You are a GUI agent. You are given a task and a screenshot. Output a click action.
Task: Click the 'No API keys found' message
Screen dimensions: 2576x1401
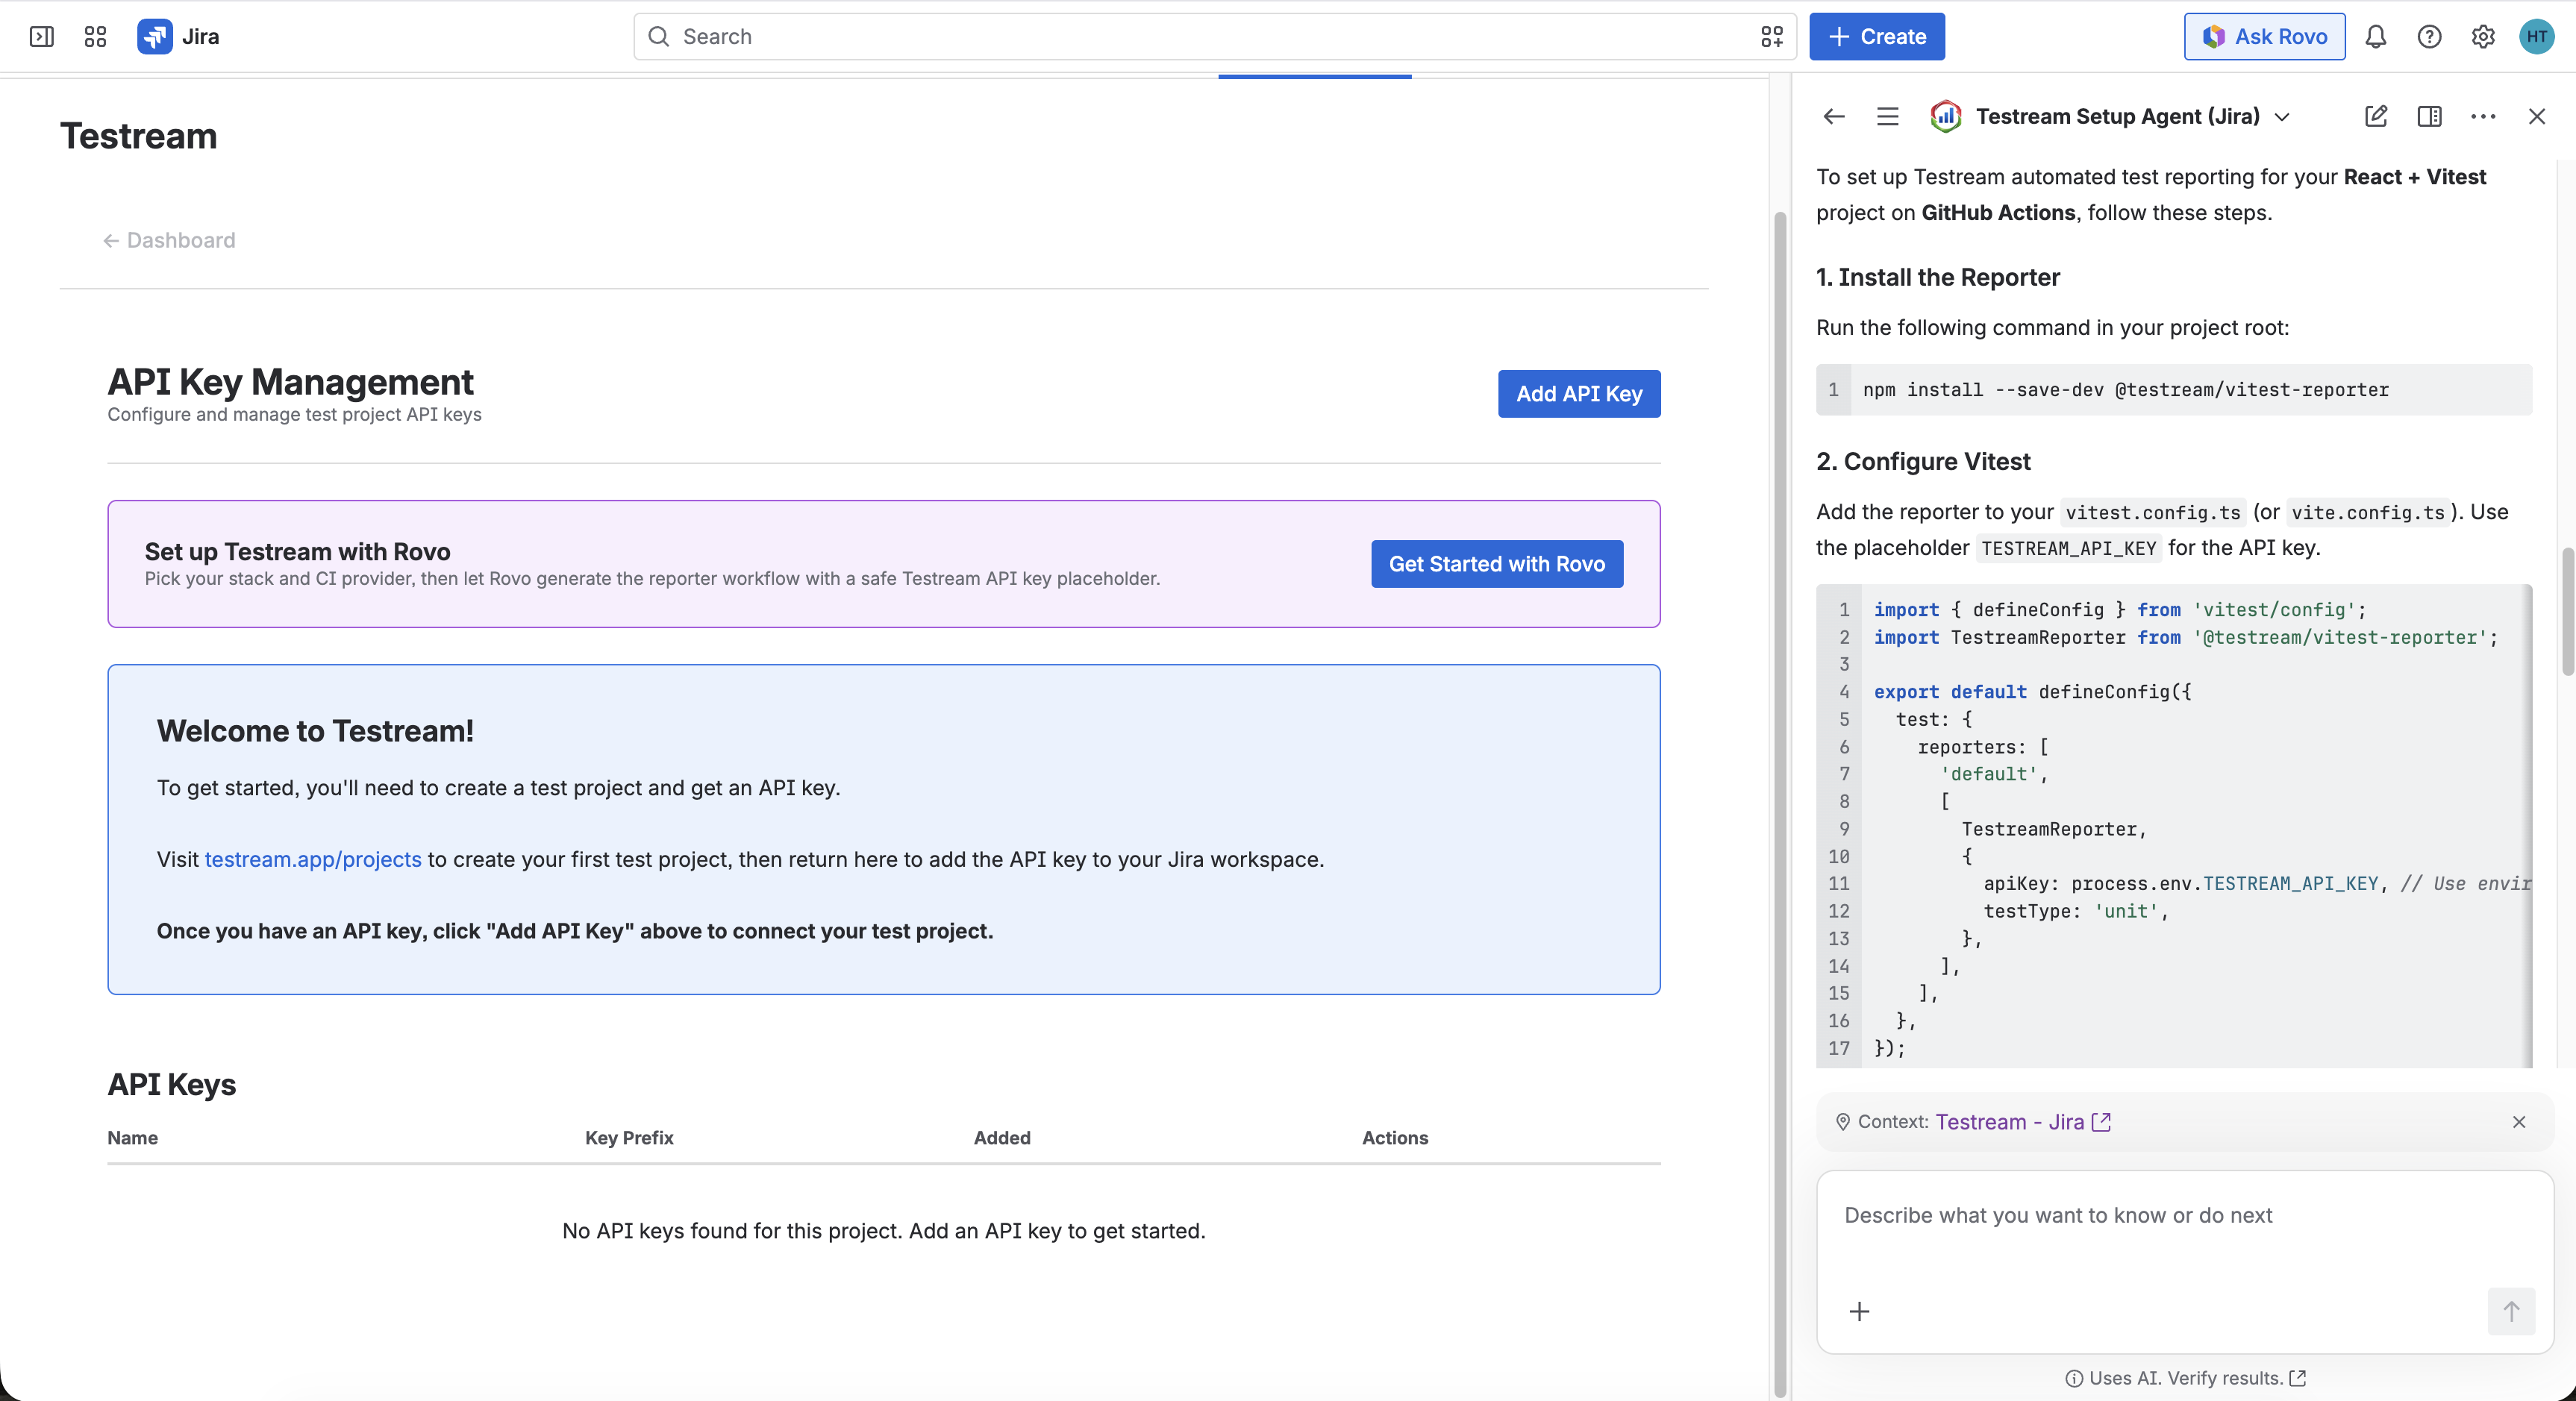click(884, 1231)
